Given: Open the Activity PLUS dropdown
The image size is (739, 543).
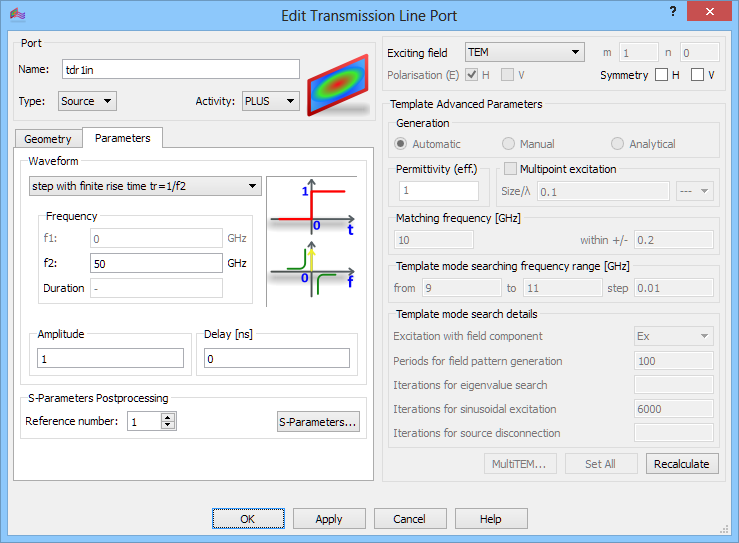Looking at the screenshot, I should point(270,101).
